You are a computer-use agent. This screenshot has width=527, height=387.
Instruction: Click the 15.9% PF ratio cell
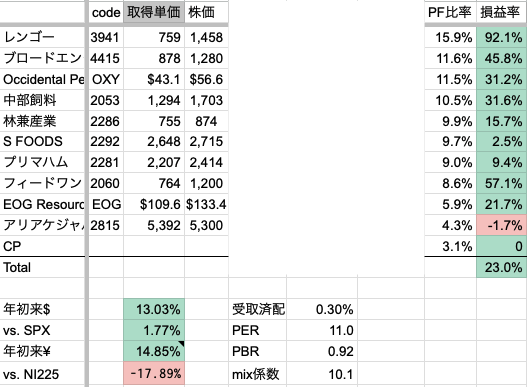click(450, 37)
